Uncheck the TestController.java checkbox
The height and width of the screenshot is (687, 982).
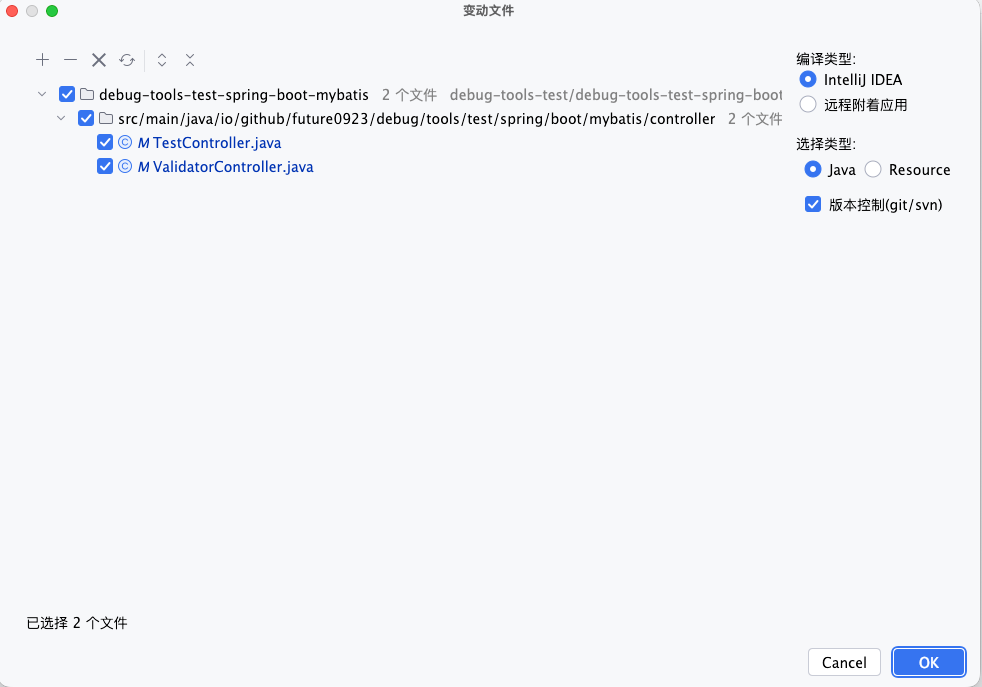105,142
